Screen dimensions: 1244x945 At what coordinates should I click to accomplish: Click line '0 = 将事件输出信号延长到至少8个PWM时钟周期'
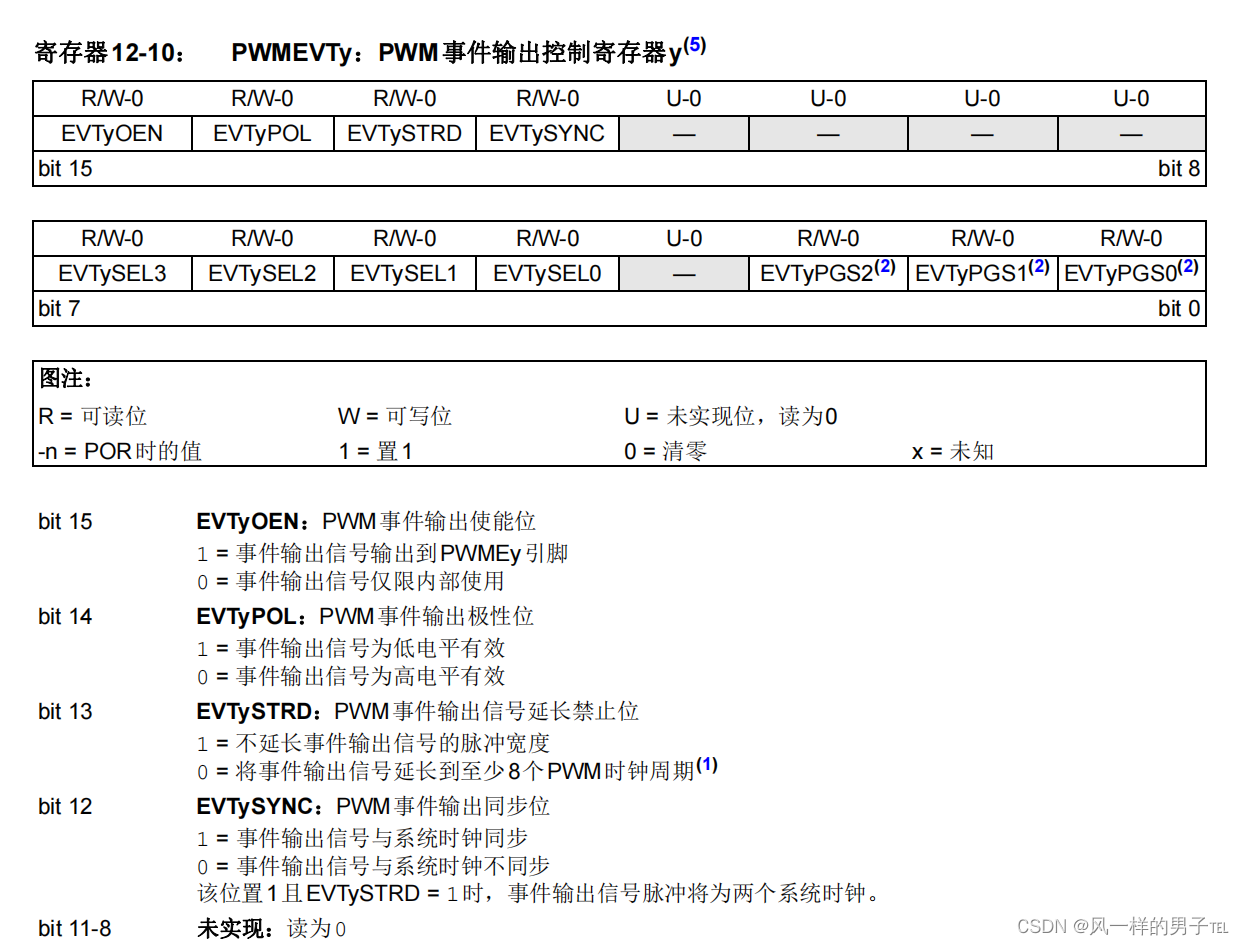click(445, 771)
